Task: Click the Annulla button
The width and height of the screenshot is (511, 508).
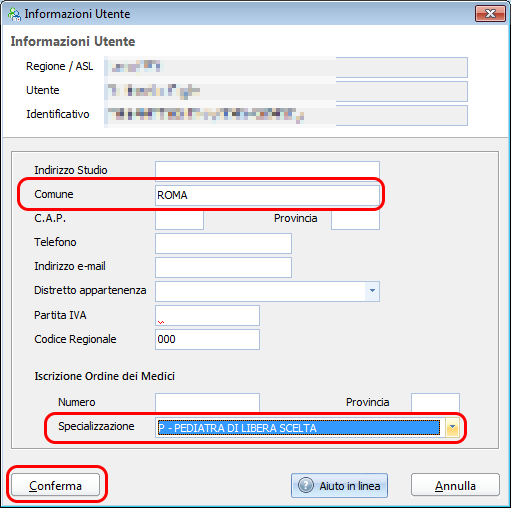Action: point(455,485)
